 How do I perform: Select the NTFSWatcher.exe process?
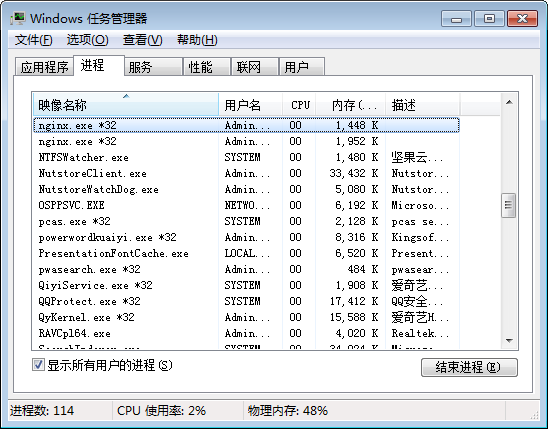pyautogui.click(x=246, y=157)
